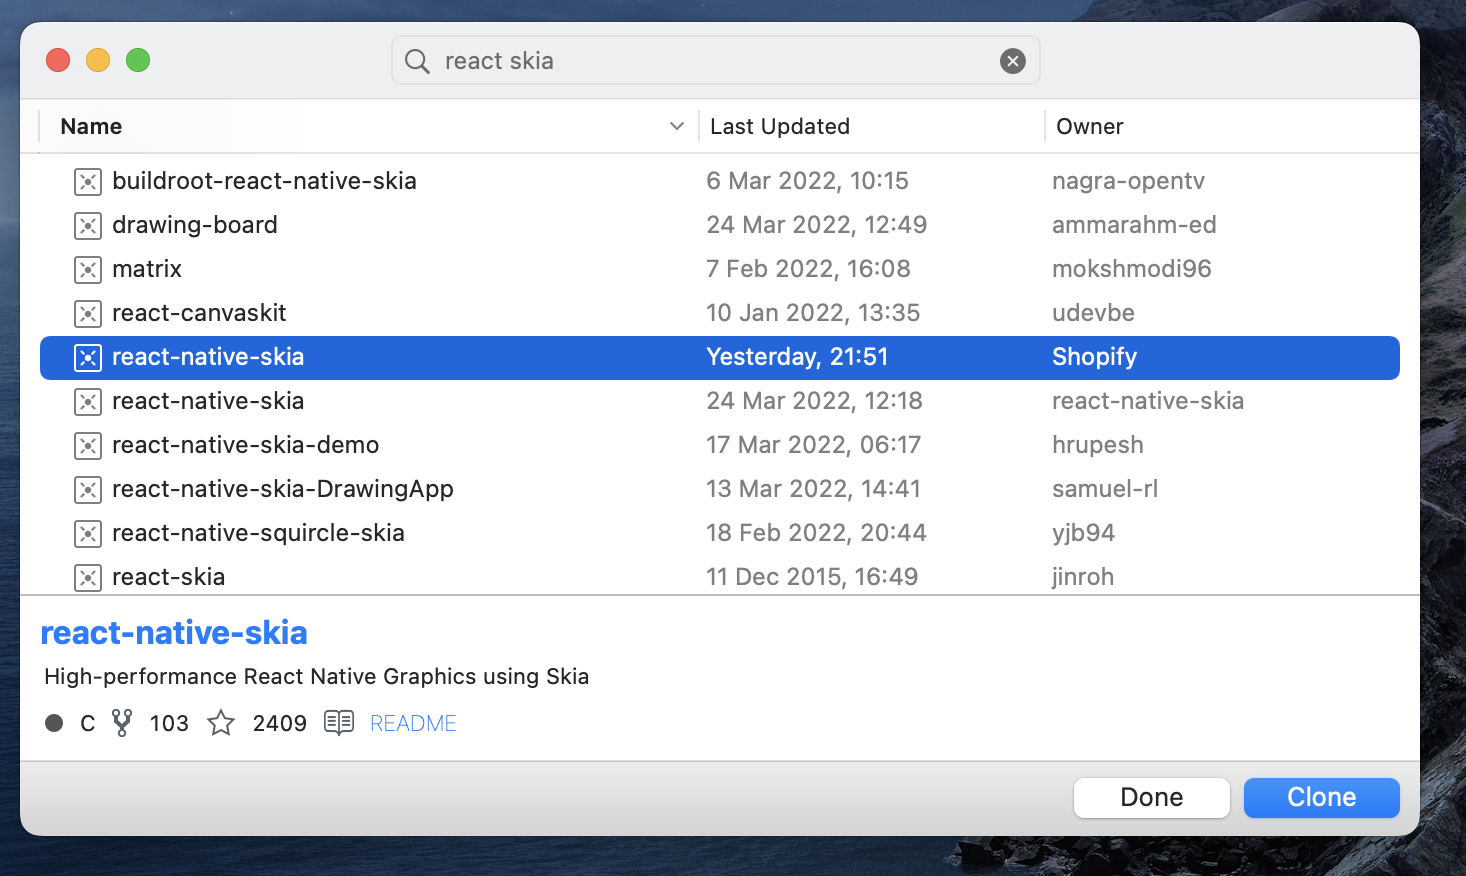Screen dimensions: 1466x876
Task: Click the language color dot next to C
Action: tap(54, 723)
